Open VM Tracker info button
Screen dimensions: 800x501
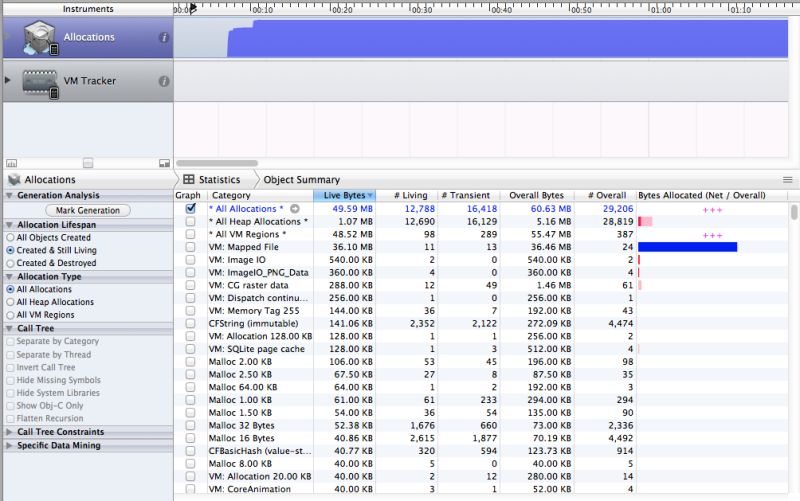click(164, 81)
